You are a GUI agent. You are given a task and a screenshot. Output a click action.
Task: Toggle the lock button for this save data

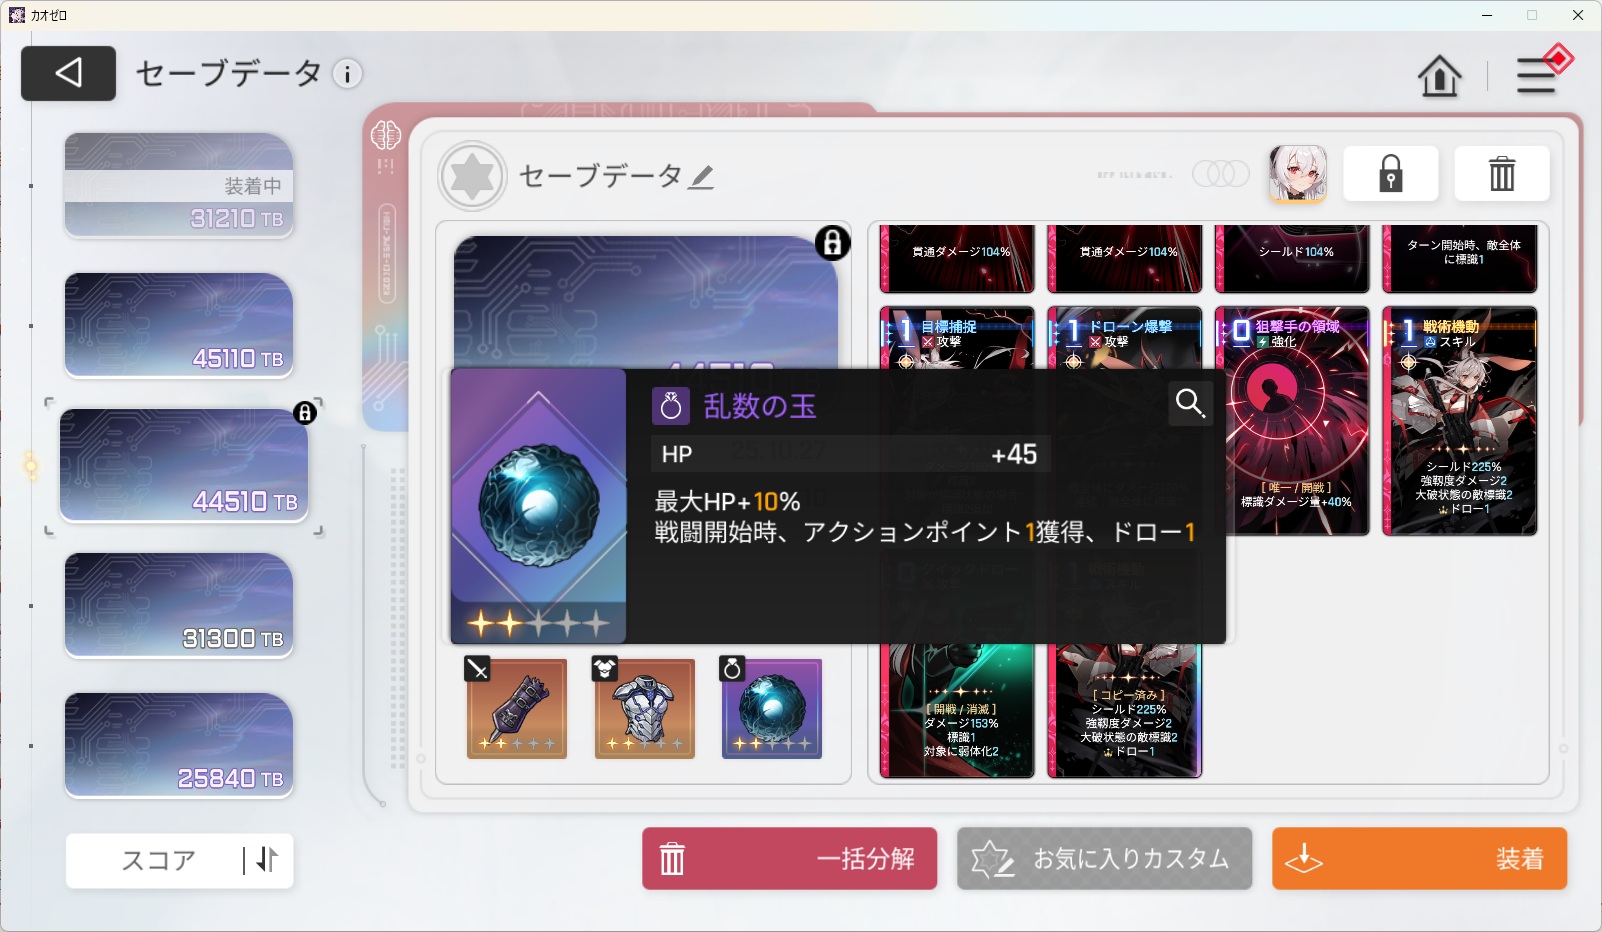[1391, 174]
